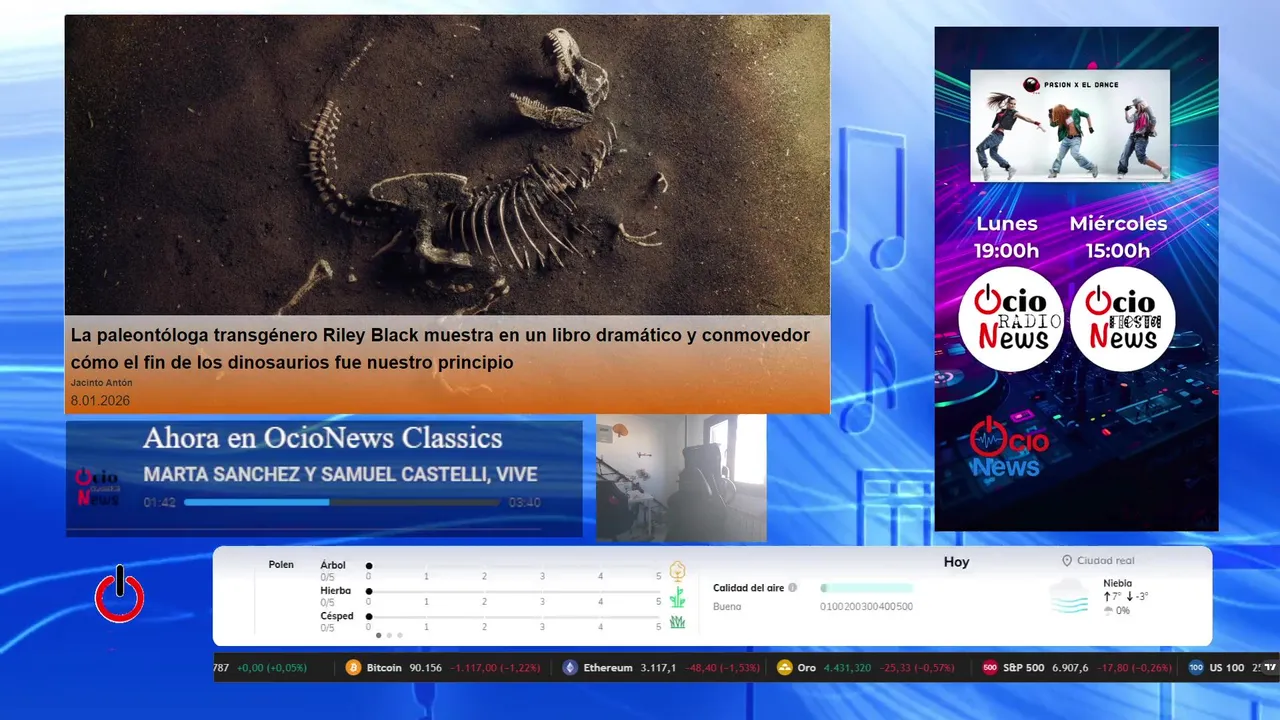Click the Polen label
Image resolution: width=1280 pixels, height=720 pixels.
(x=281, y=565)
